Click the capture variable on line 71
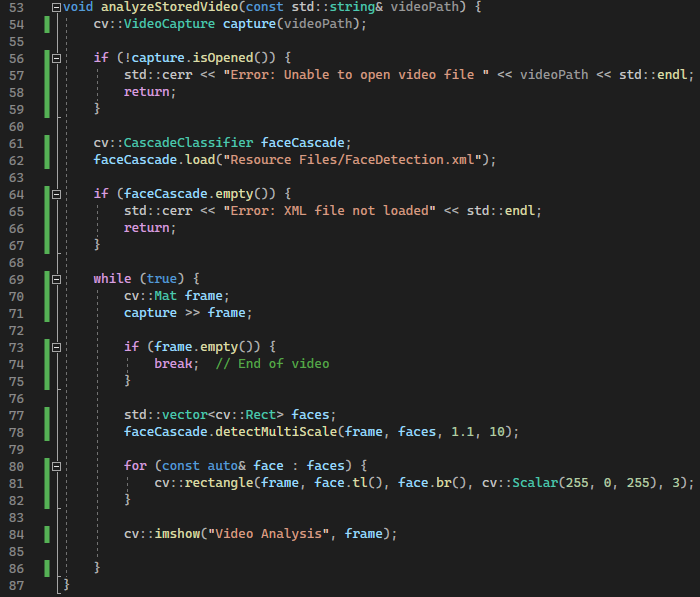Screen dimensions: 700x597 (x=150, y=313)
